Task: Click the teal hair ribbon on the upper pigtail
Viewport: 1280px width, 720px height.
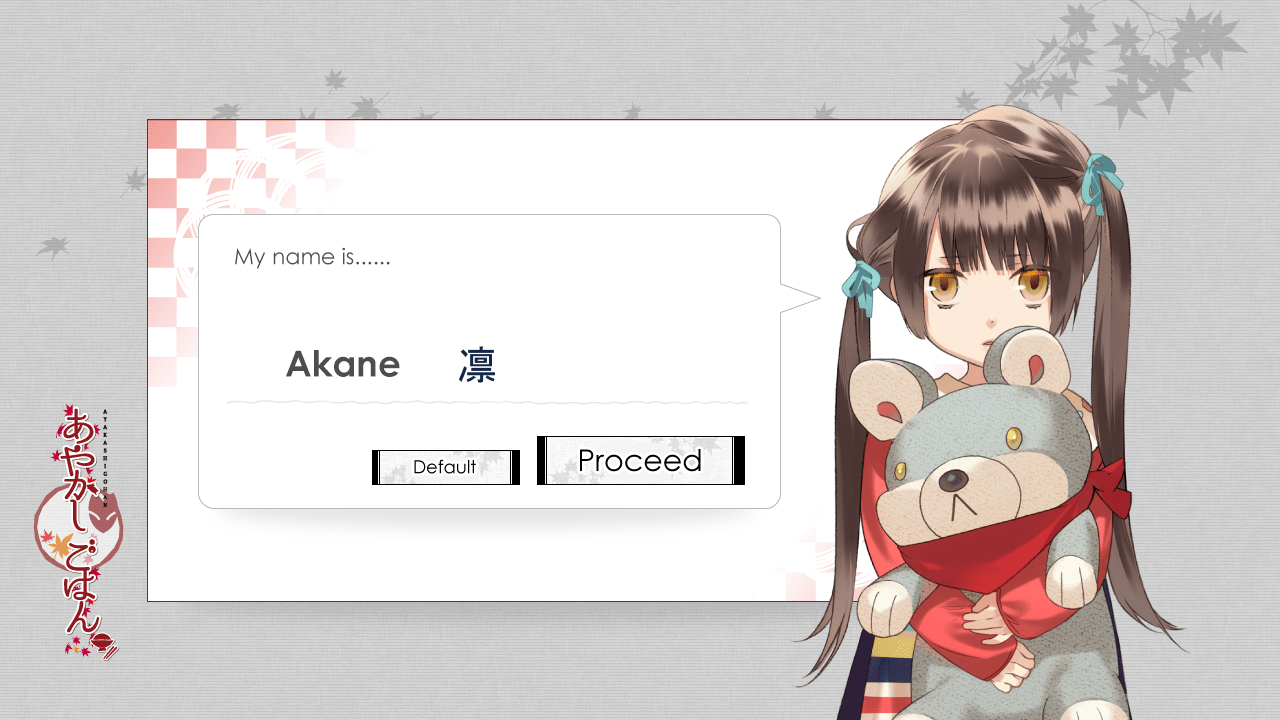Action: 1101,182
